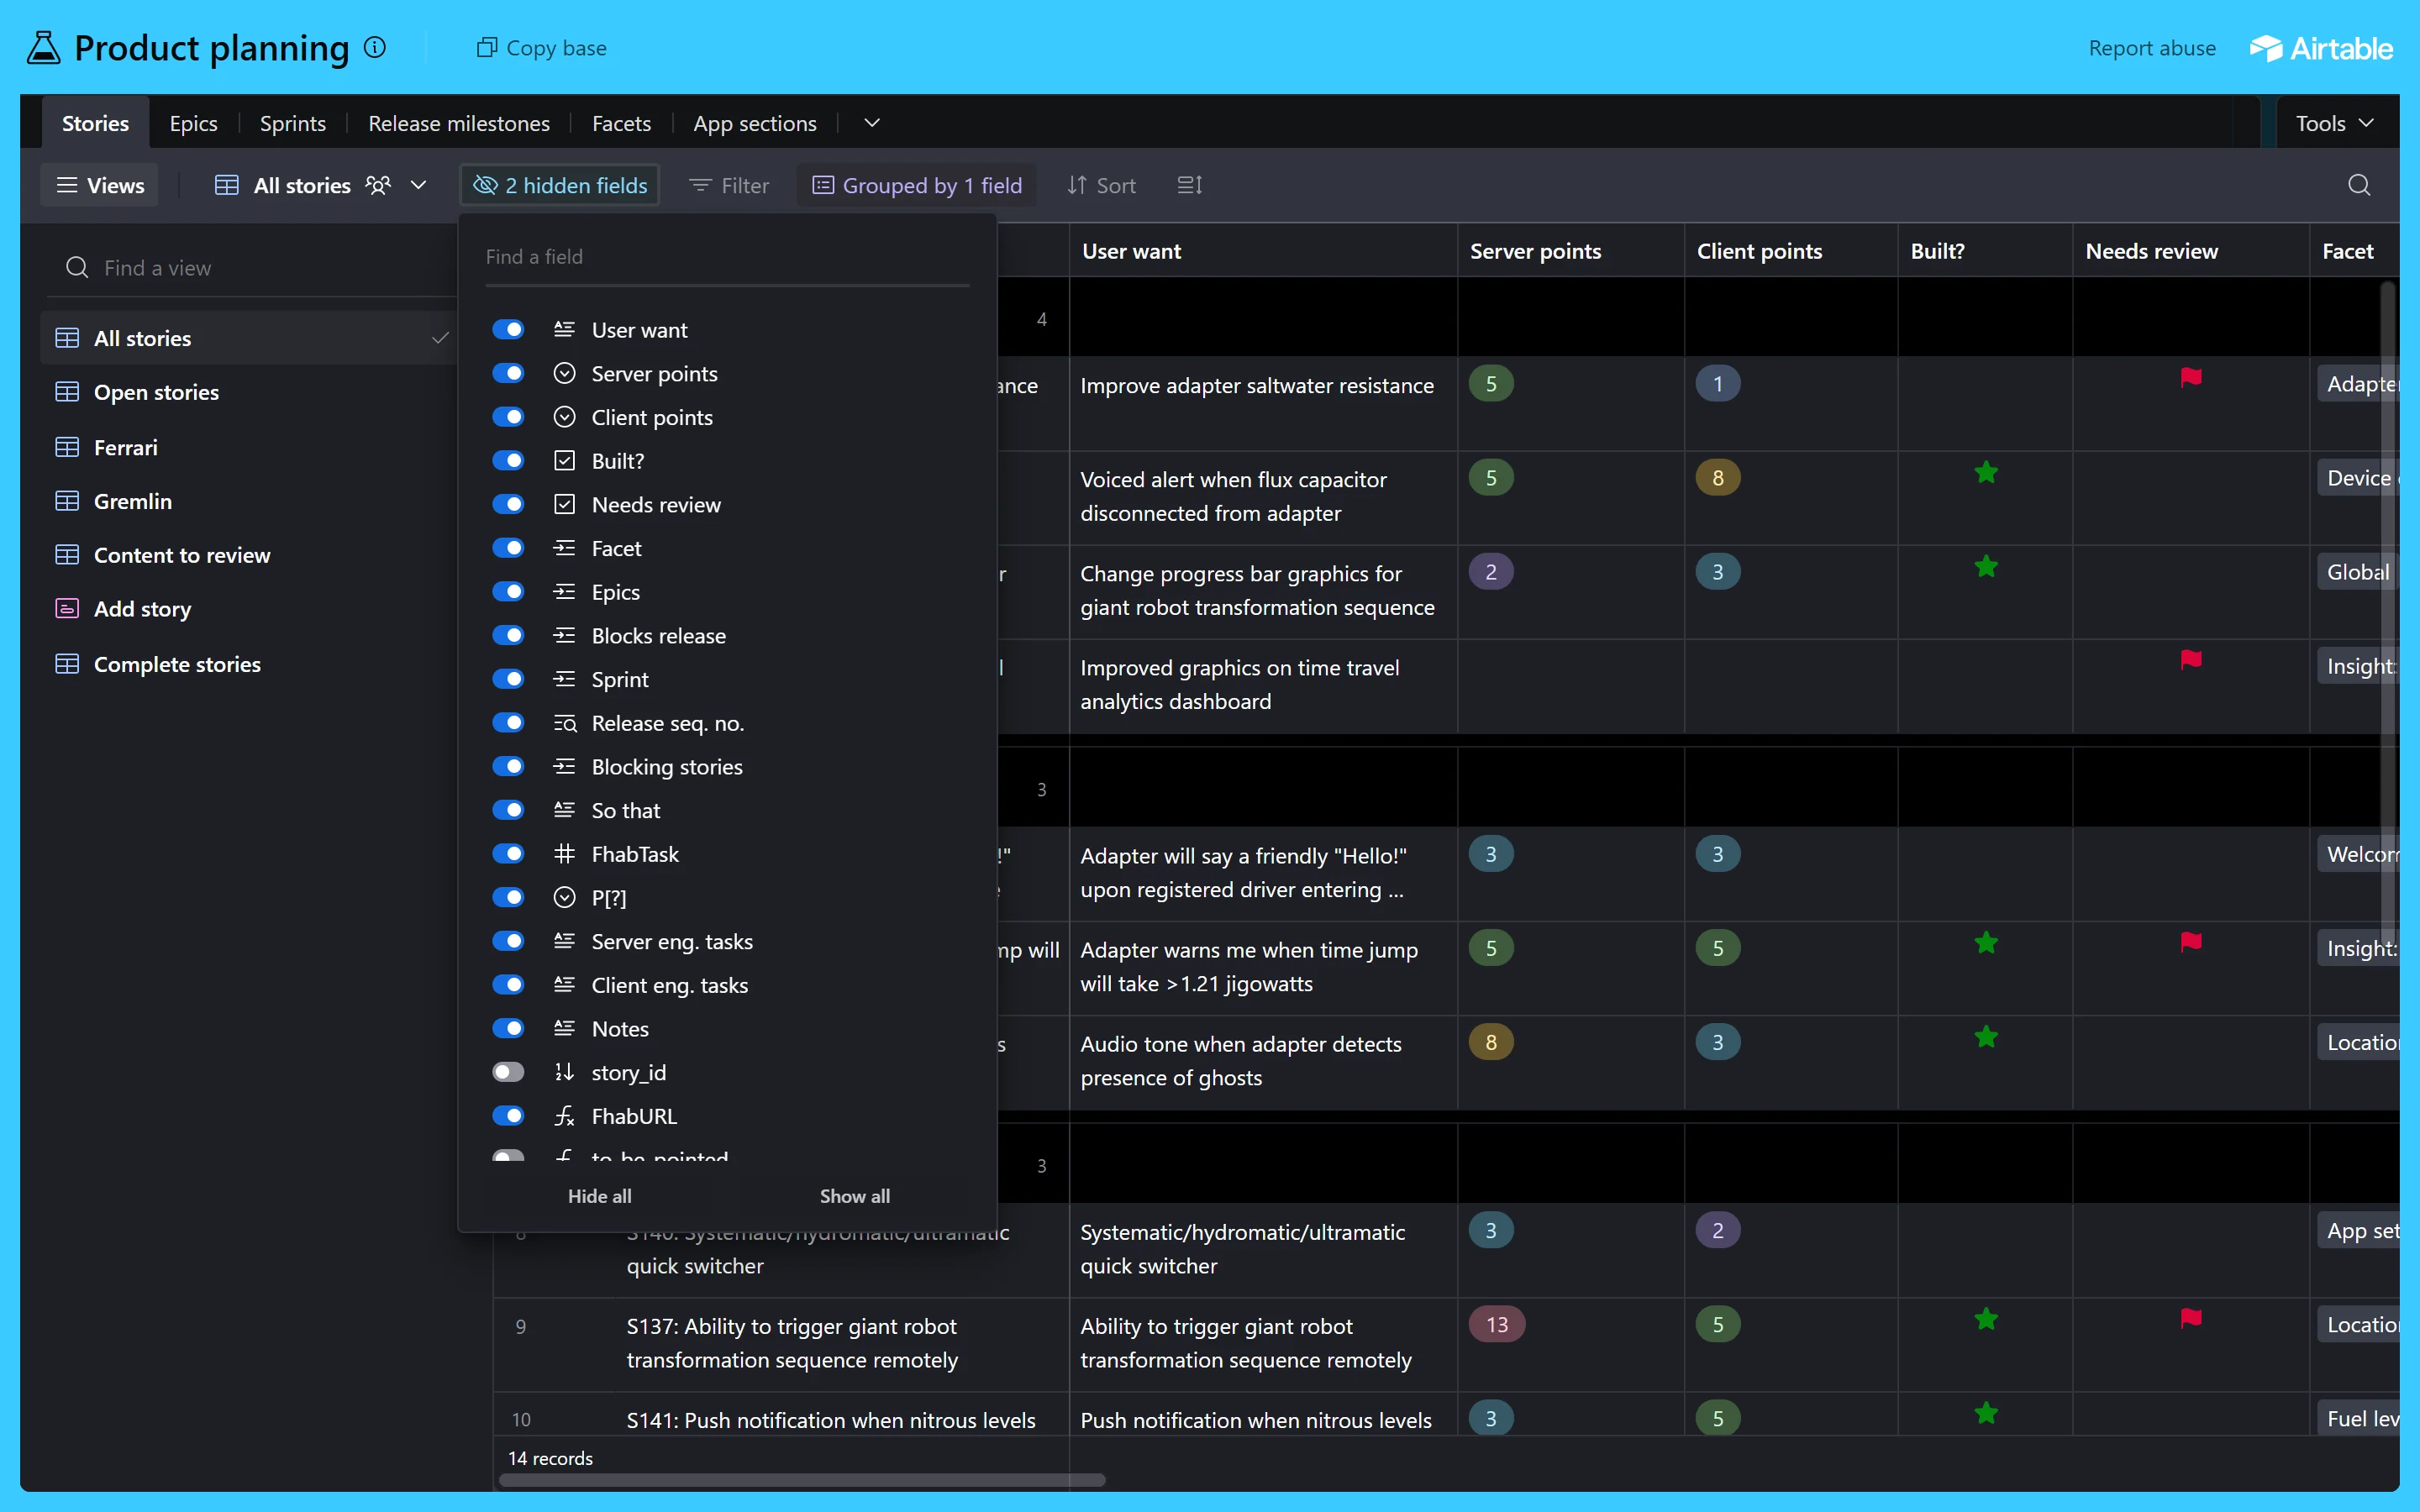Click the Report abuse link
The width and height of the screenshot is (2420, 1512).
click(x=2152, y=48)
